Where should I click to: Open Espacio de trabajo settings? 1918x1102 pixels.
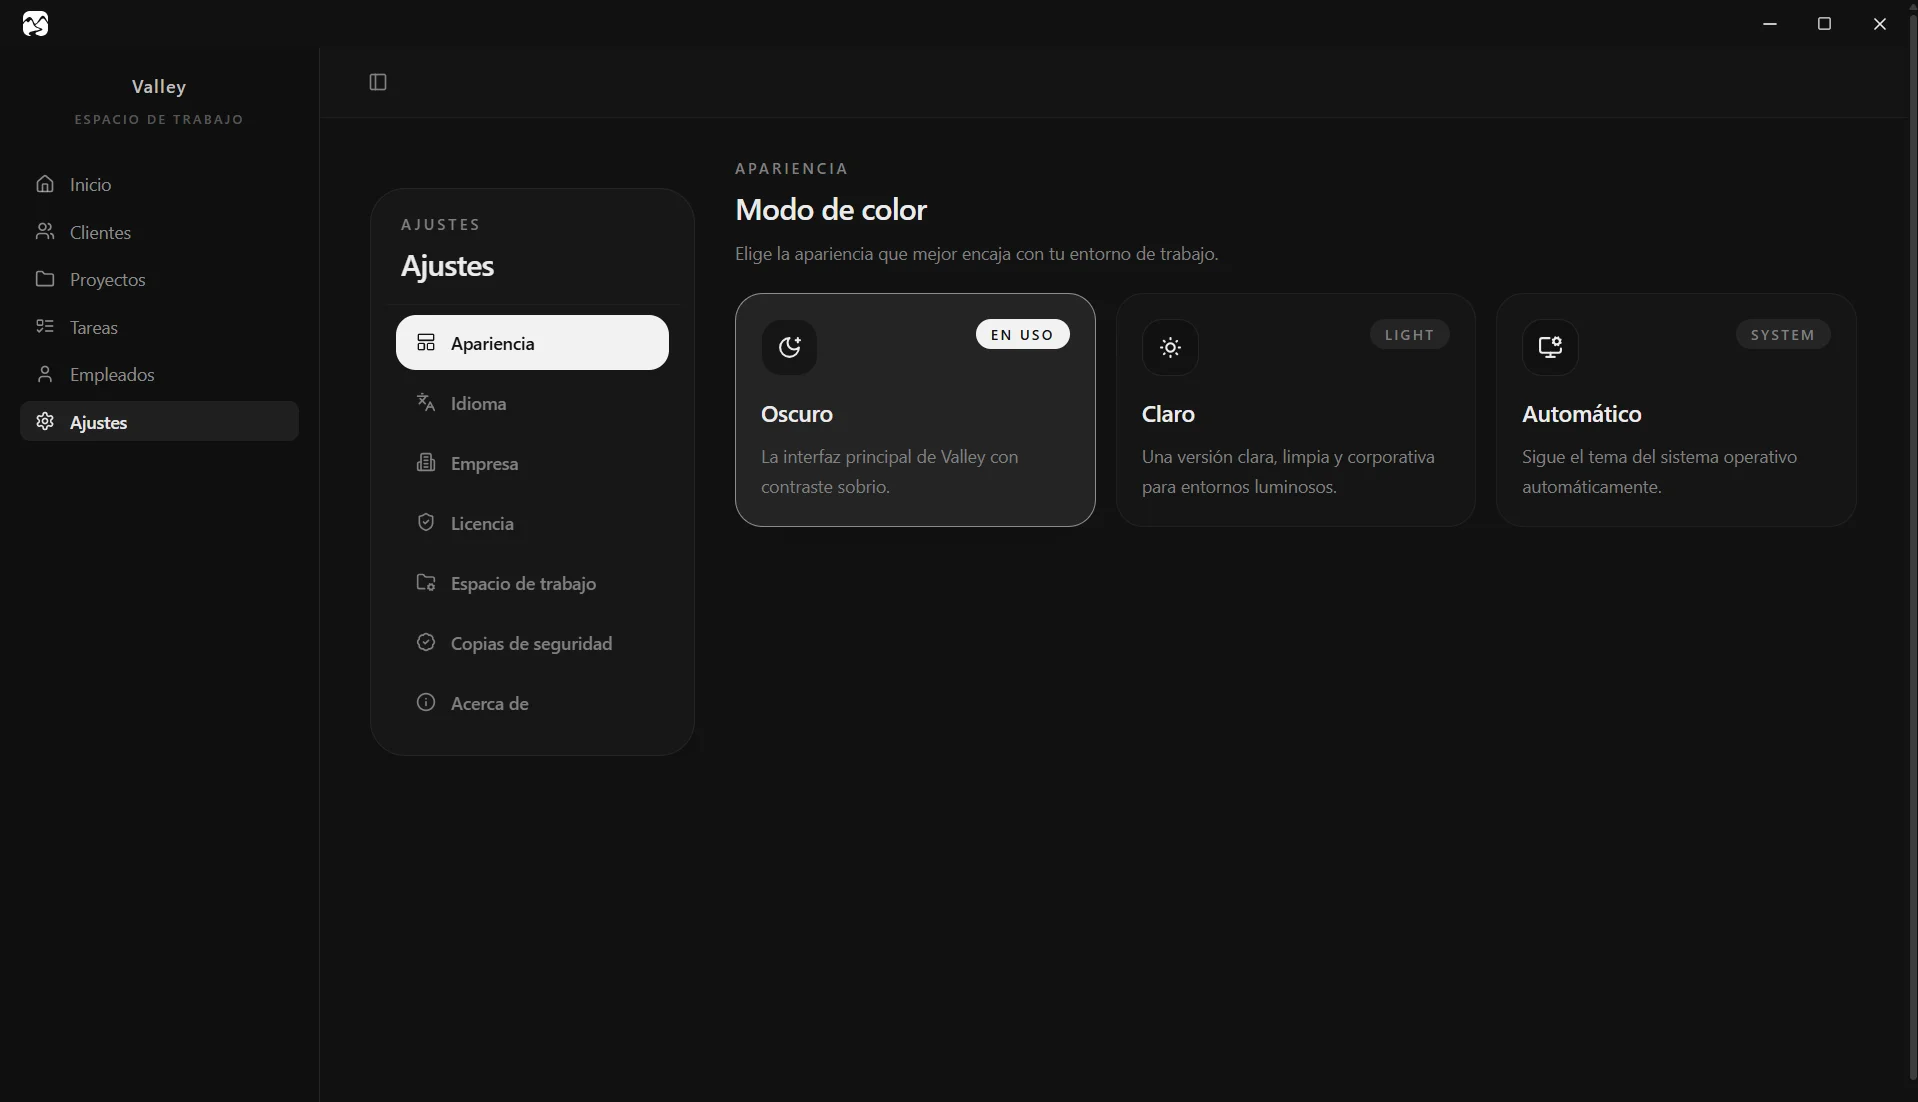pos(524,584)
